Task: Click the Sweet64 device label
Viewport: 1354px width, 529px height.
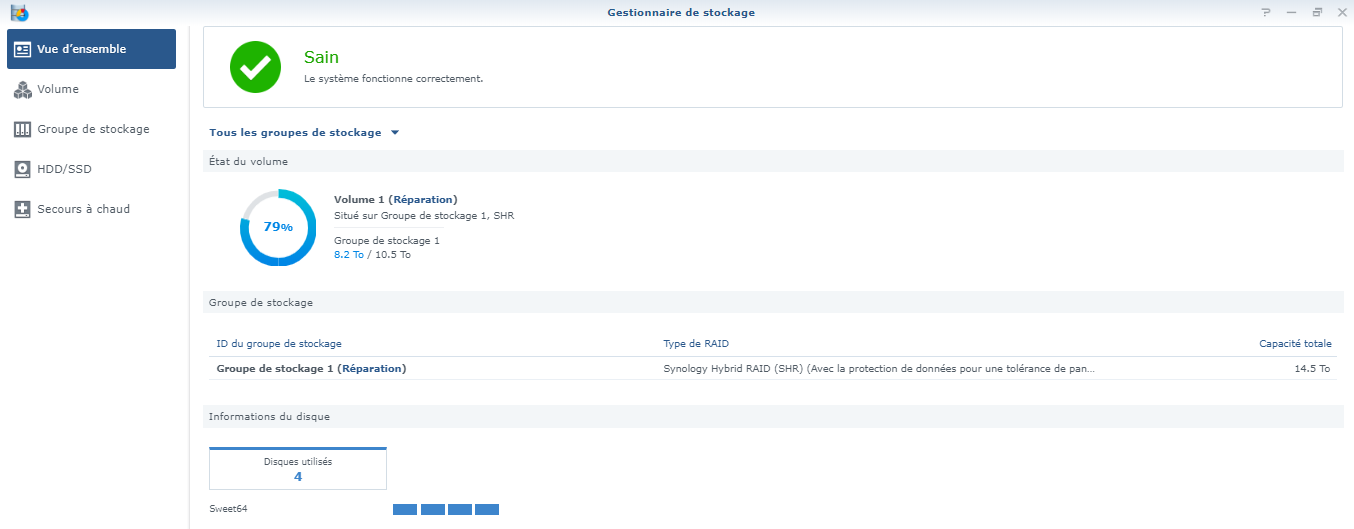Action: pos(228,509)
